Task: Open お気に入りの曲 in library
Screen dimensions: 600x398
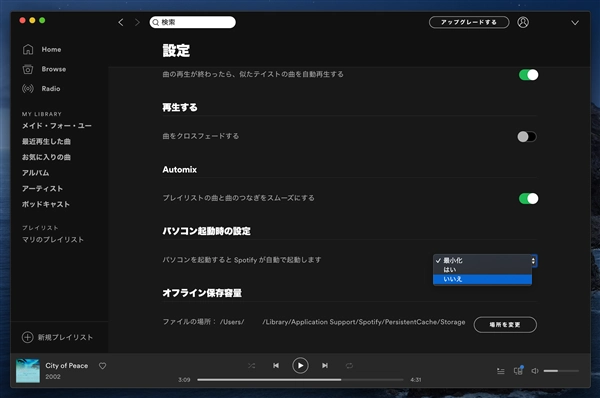Action: coord(46,157)
